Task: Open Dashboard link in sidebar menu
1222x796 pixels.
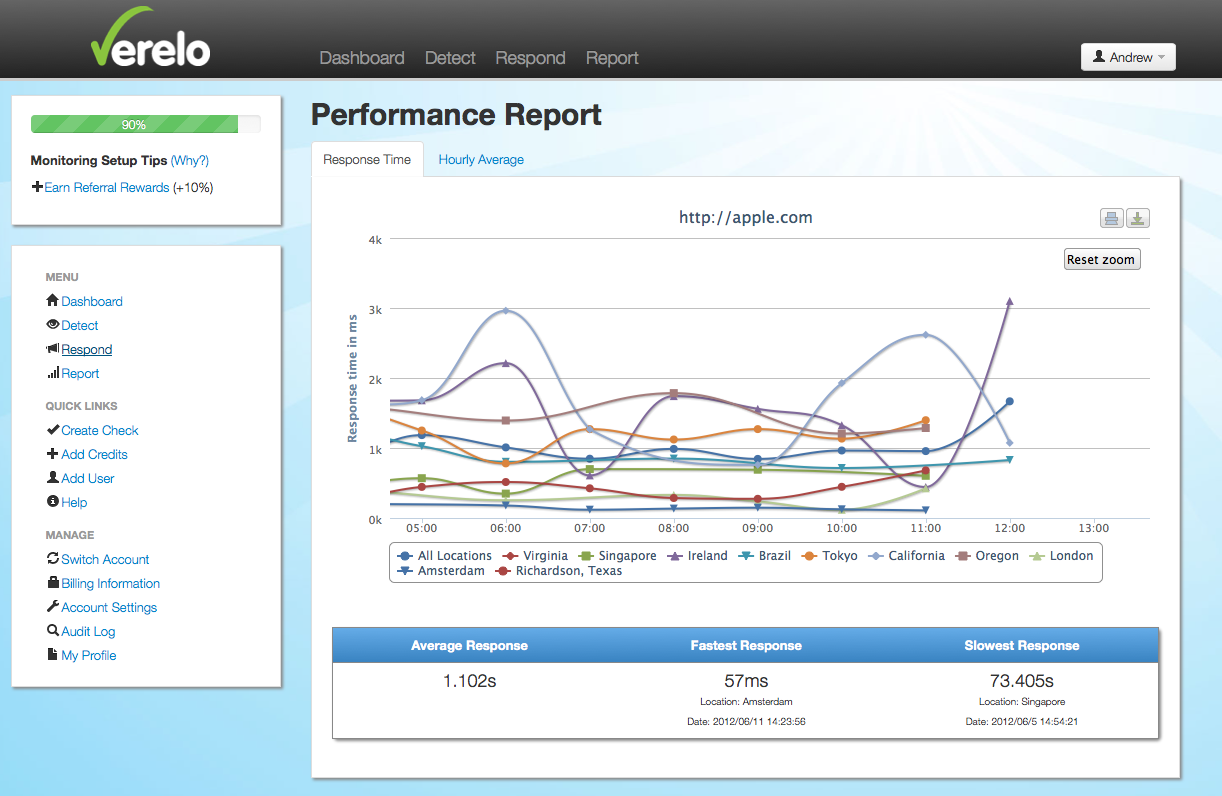Action: [x=92, y=301]
